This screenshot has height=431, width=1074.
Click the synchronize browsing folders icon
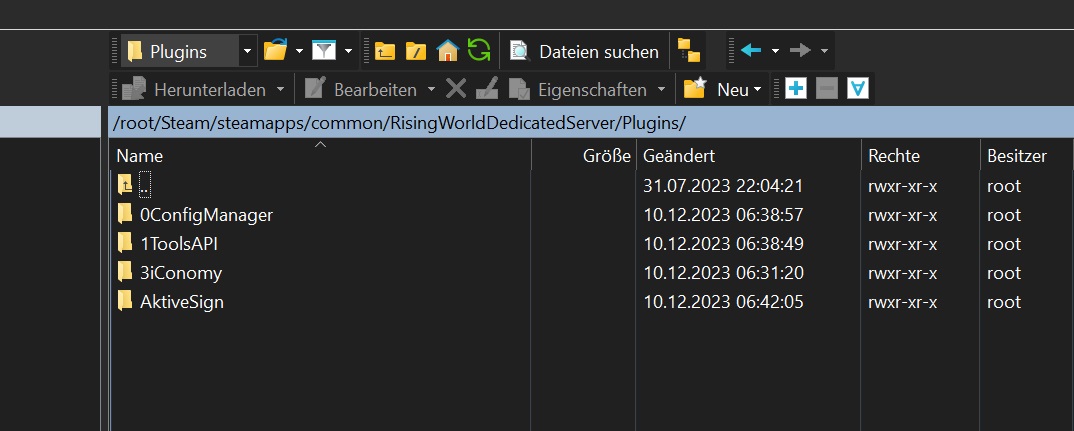689,51
